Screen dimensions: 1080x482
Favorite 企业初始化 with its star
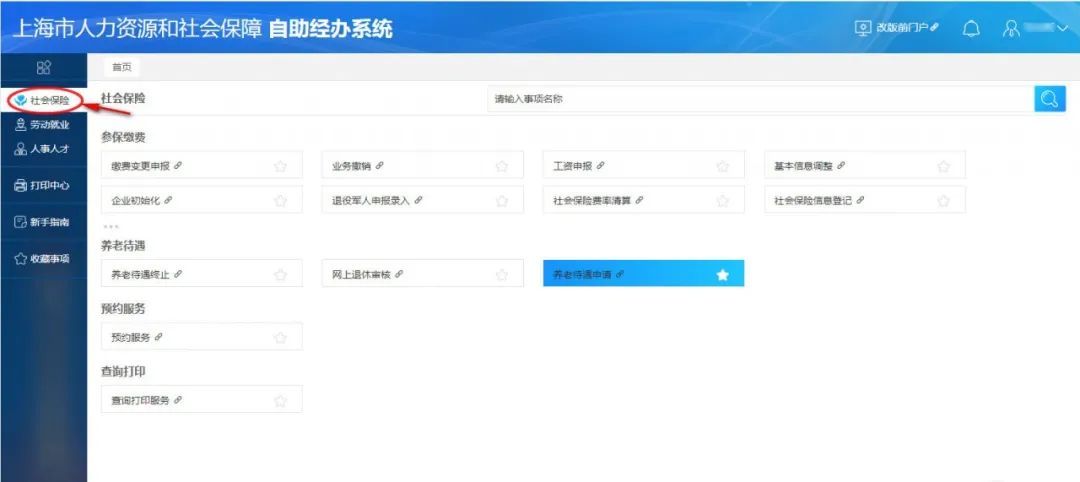point(280,200)
